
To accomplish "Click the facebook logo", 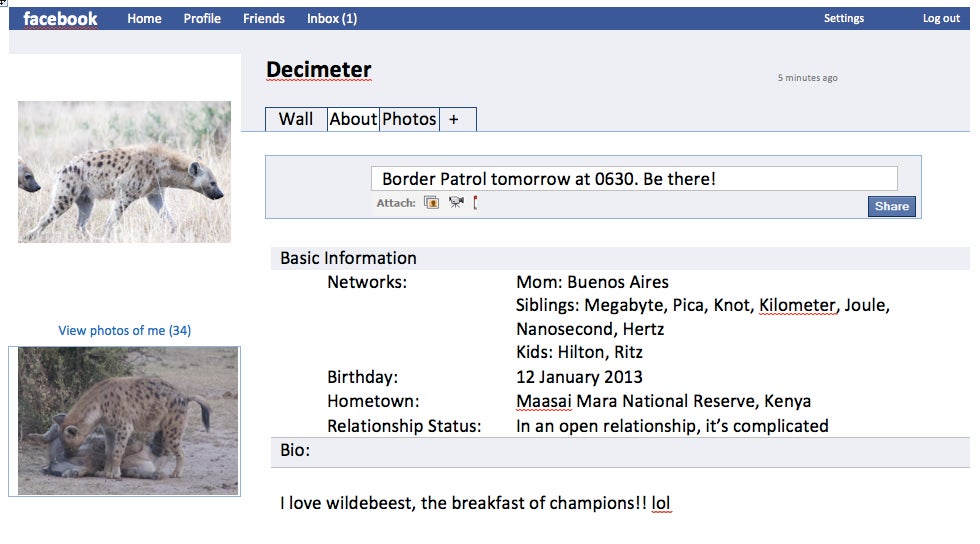I will 60,19.
